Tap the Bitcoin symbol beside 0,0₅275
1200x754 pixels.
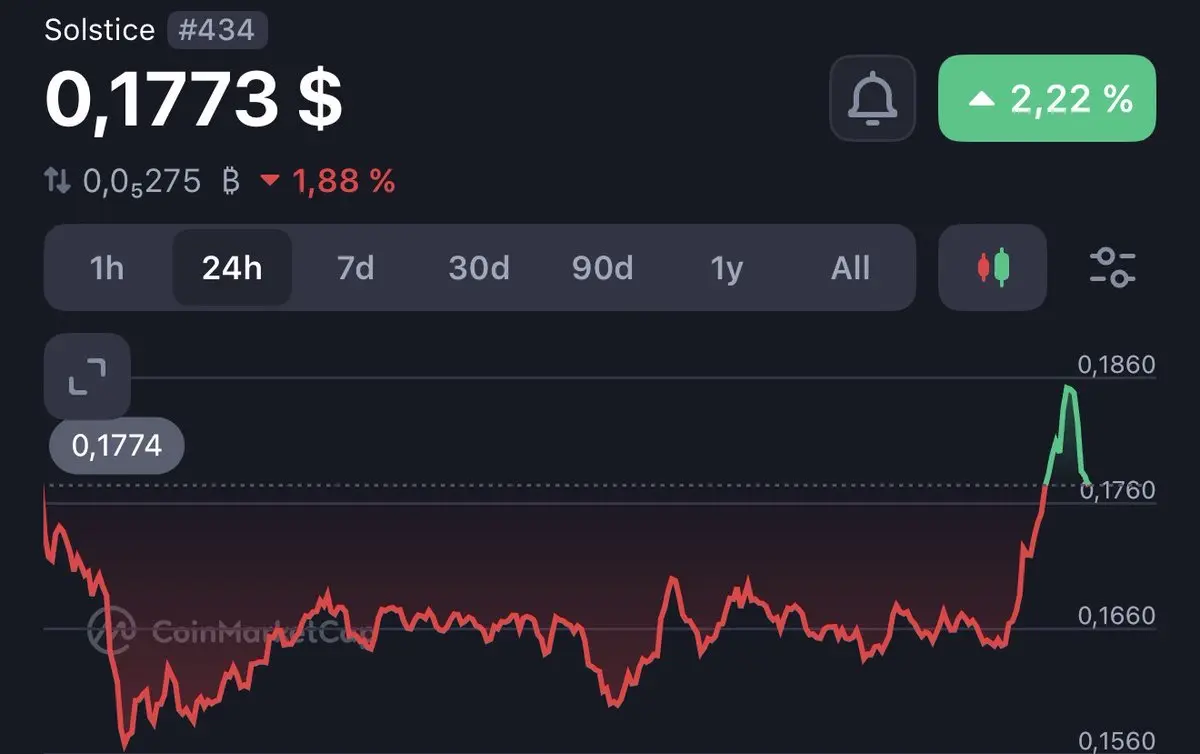[x=231, y=181]
